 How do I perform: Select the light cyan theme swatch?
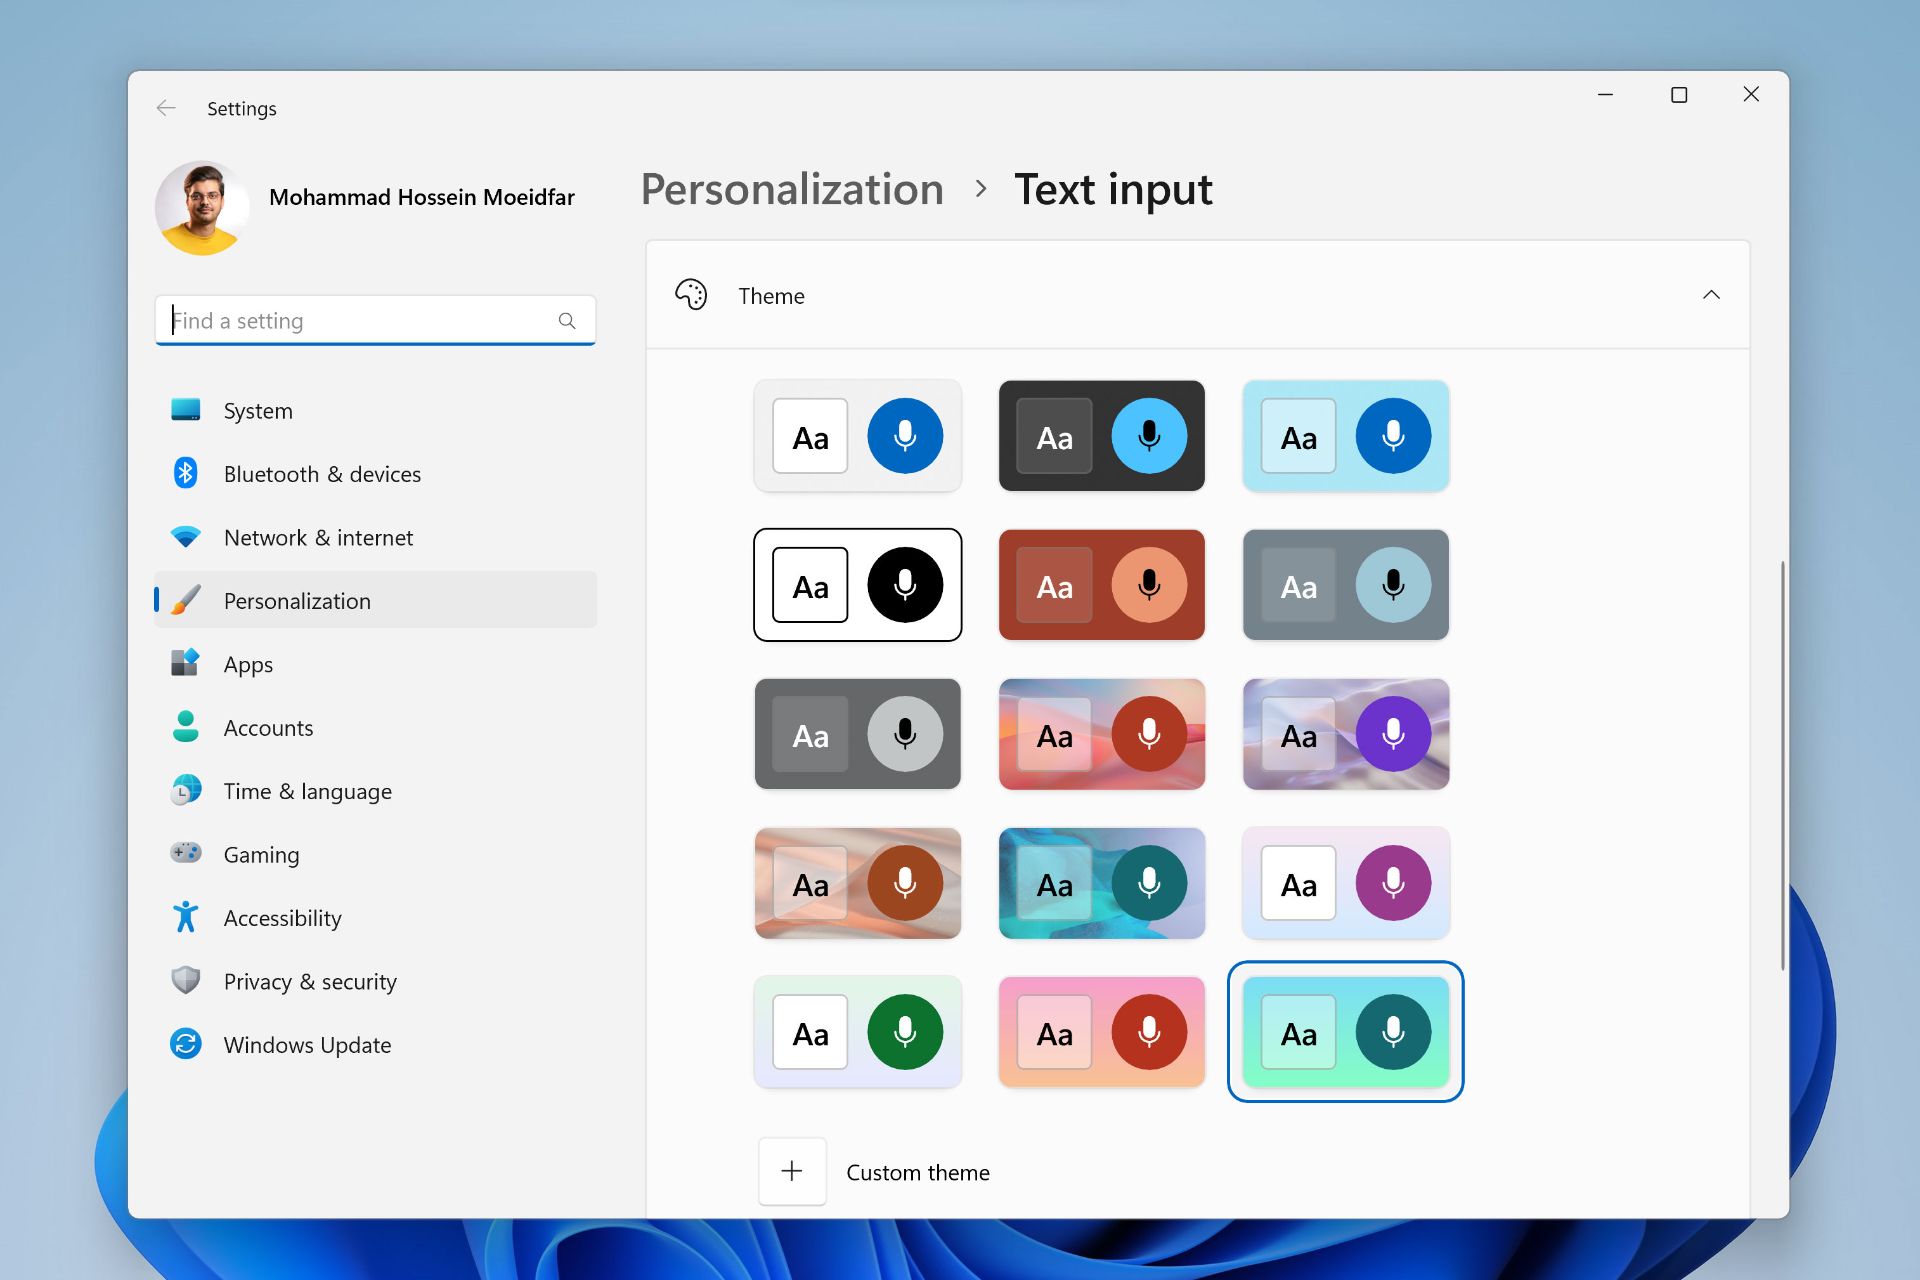pyautogui.click(x=1346, y=436)
